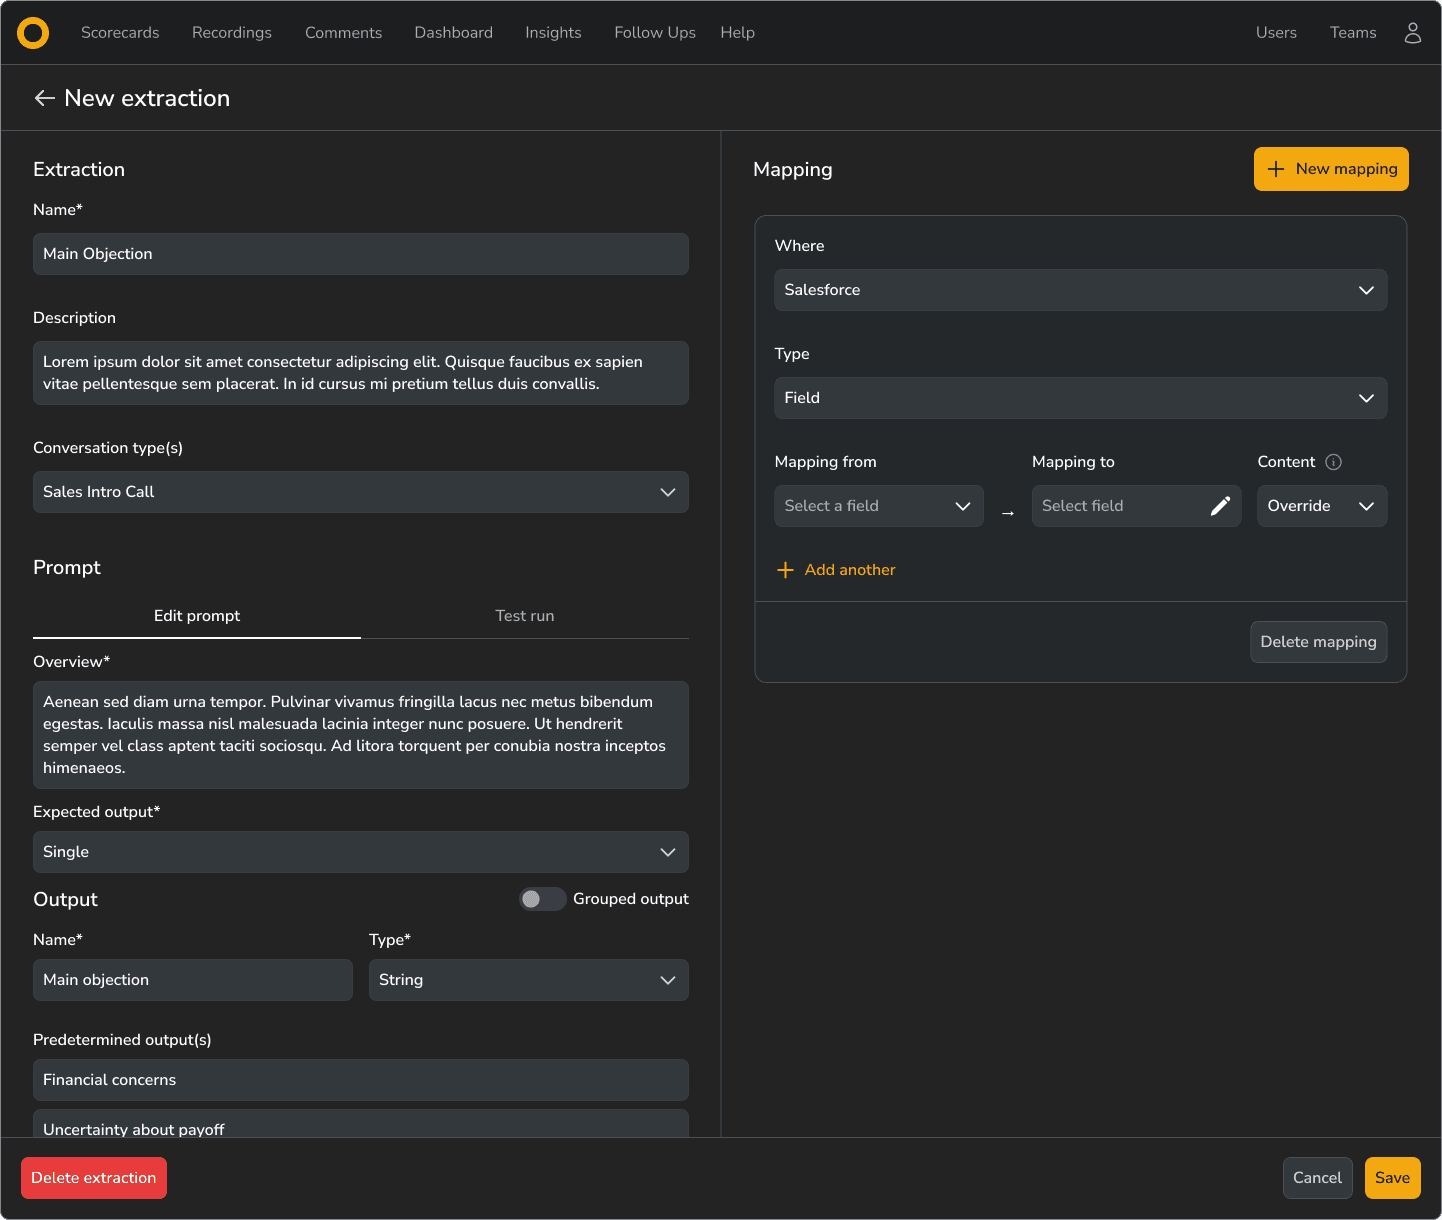Click into the Description text area
This screenshot has height=1220, width=1442.
click(361, 373)
